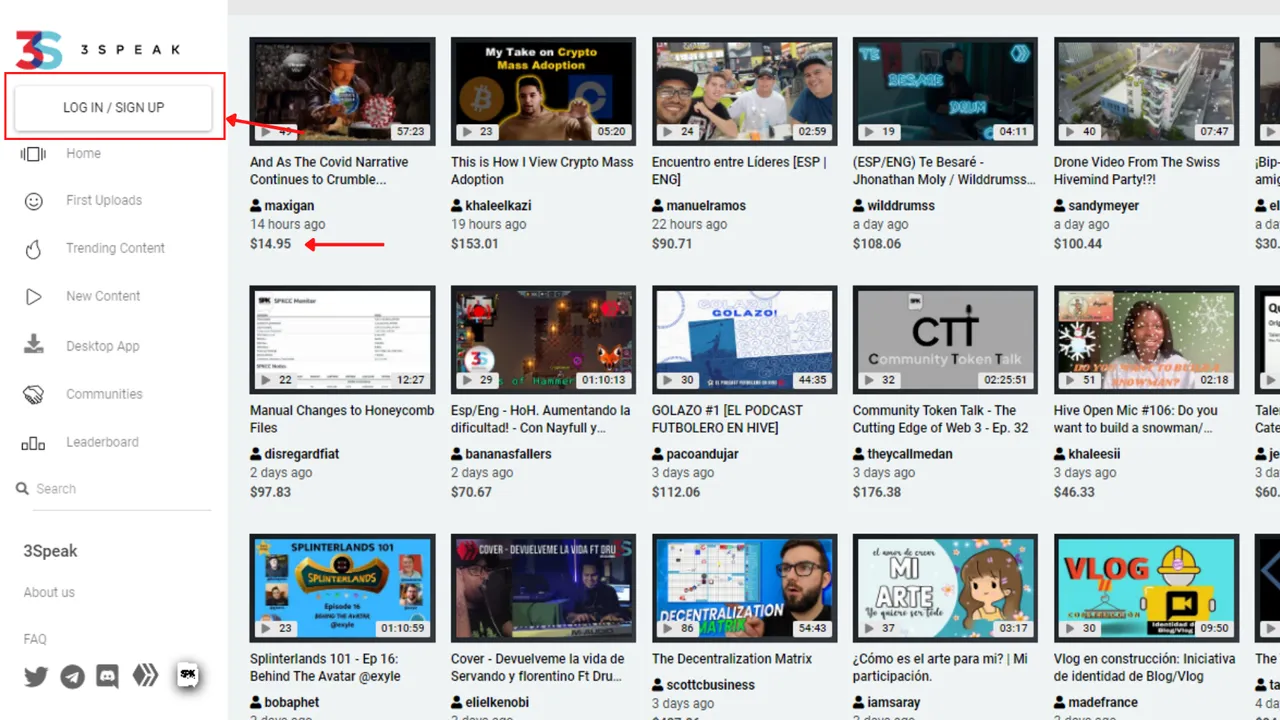
Task: Open the Te Besaré video thumbnail
Action: click(x=945, y=90)
